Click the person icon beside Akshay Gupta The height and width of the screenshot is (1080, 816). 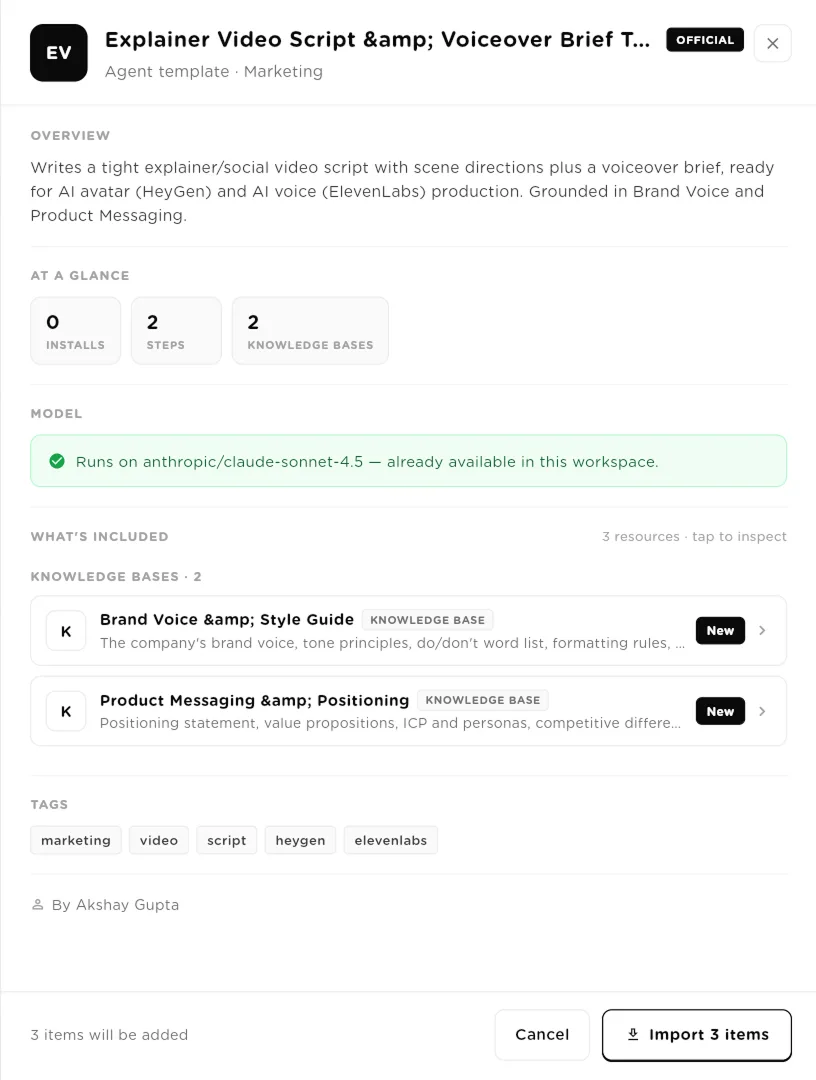point(38,905)
